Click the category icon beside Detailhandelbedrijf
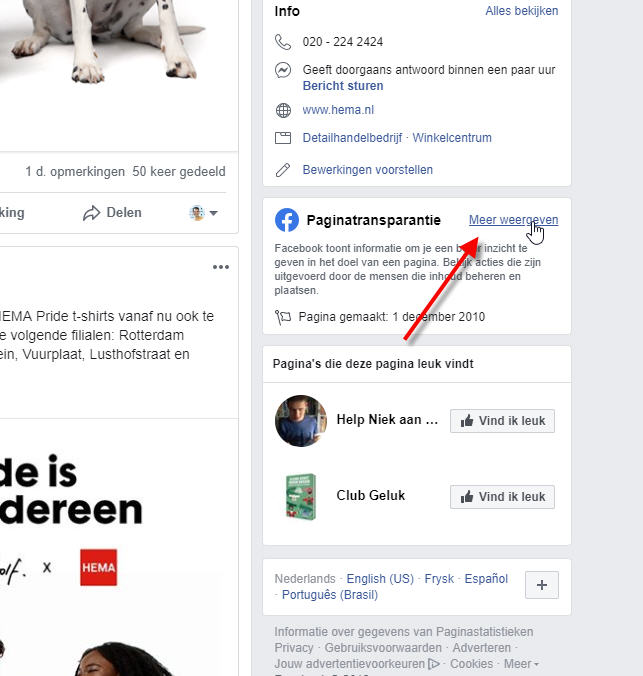This screenshot has width=643, height=676. coord(283,138)
